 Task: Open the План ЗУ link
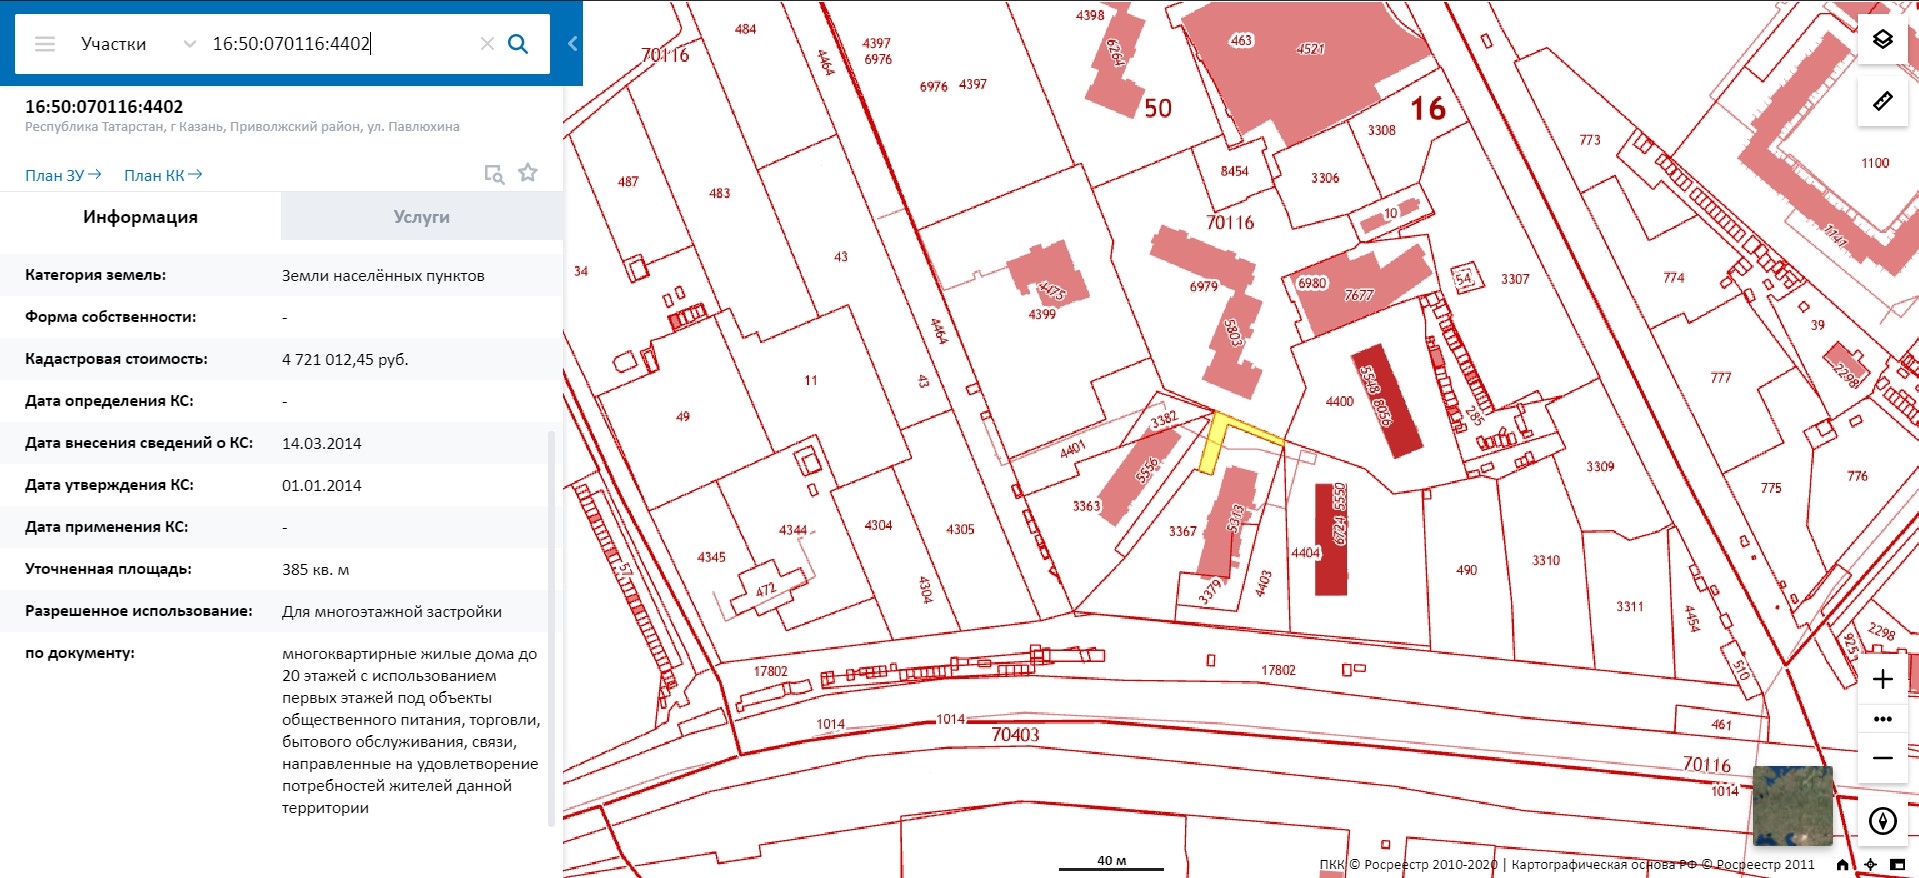click(63, 175)
